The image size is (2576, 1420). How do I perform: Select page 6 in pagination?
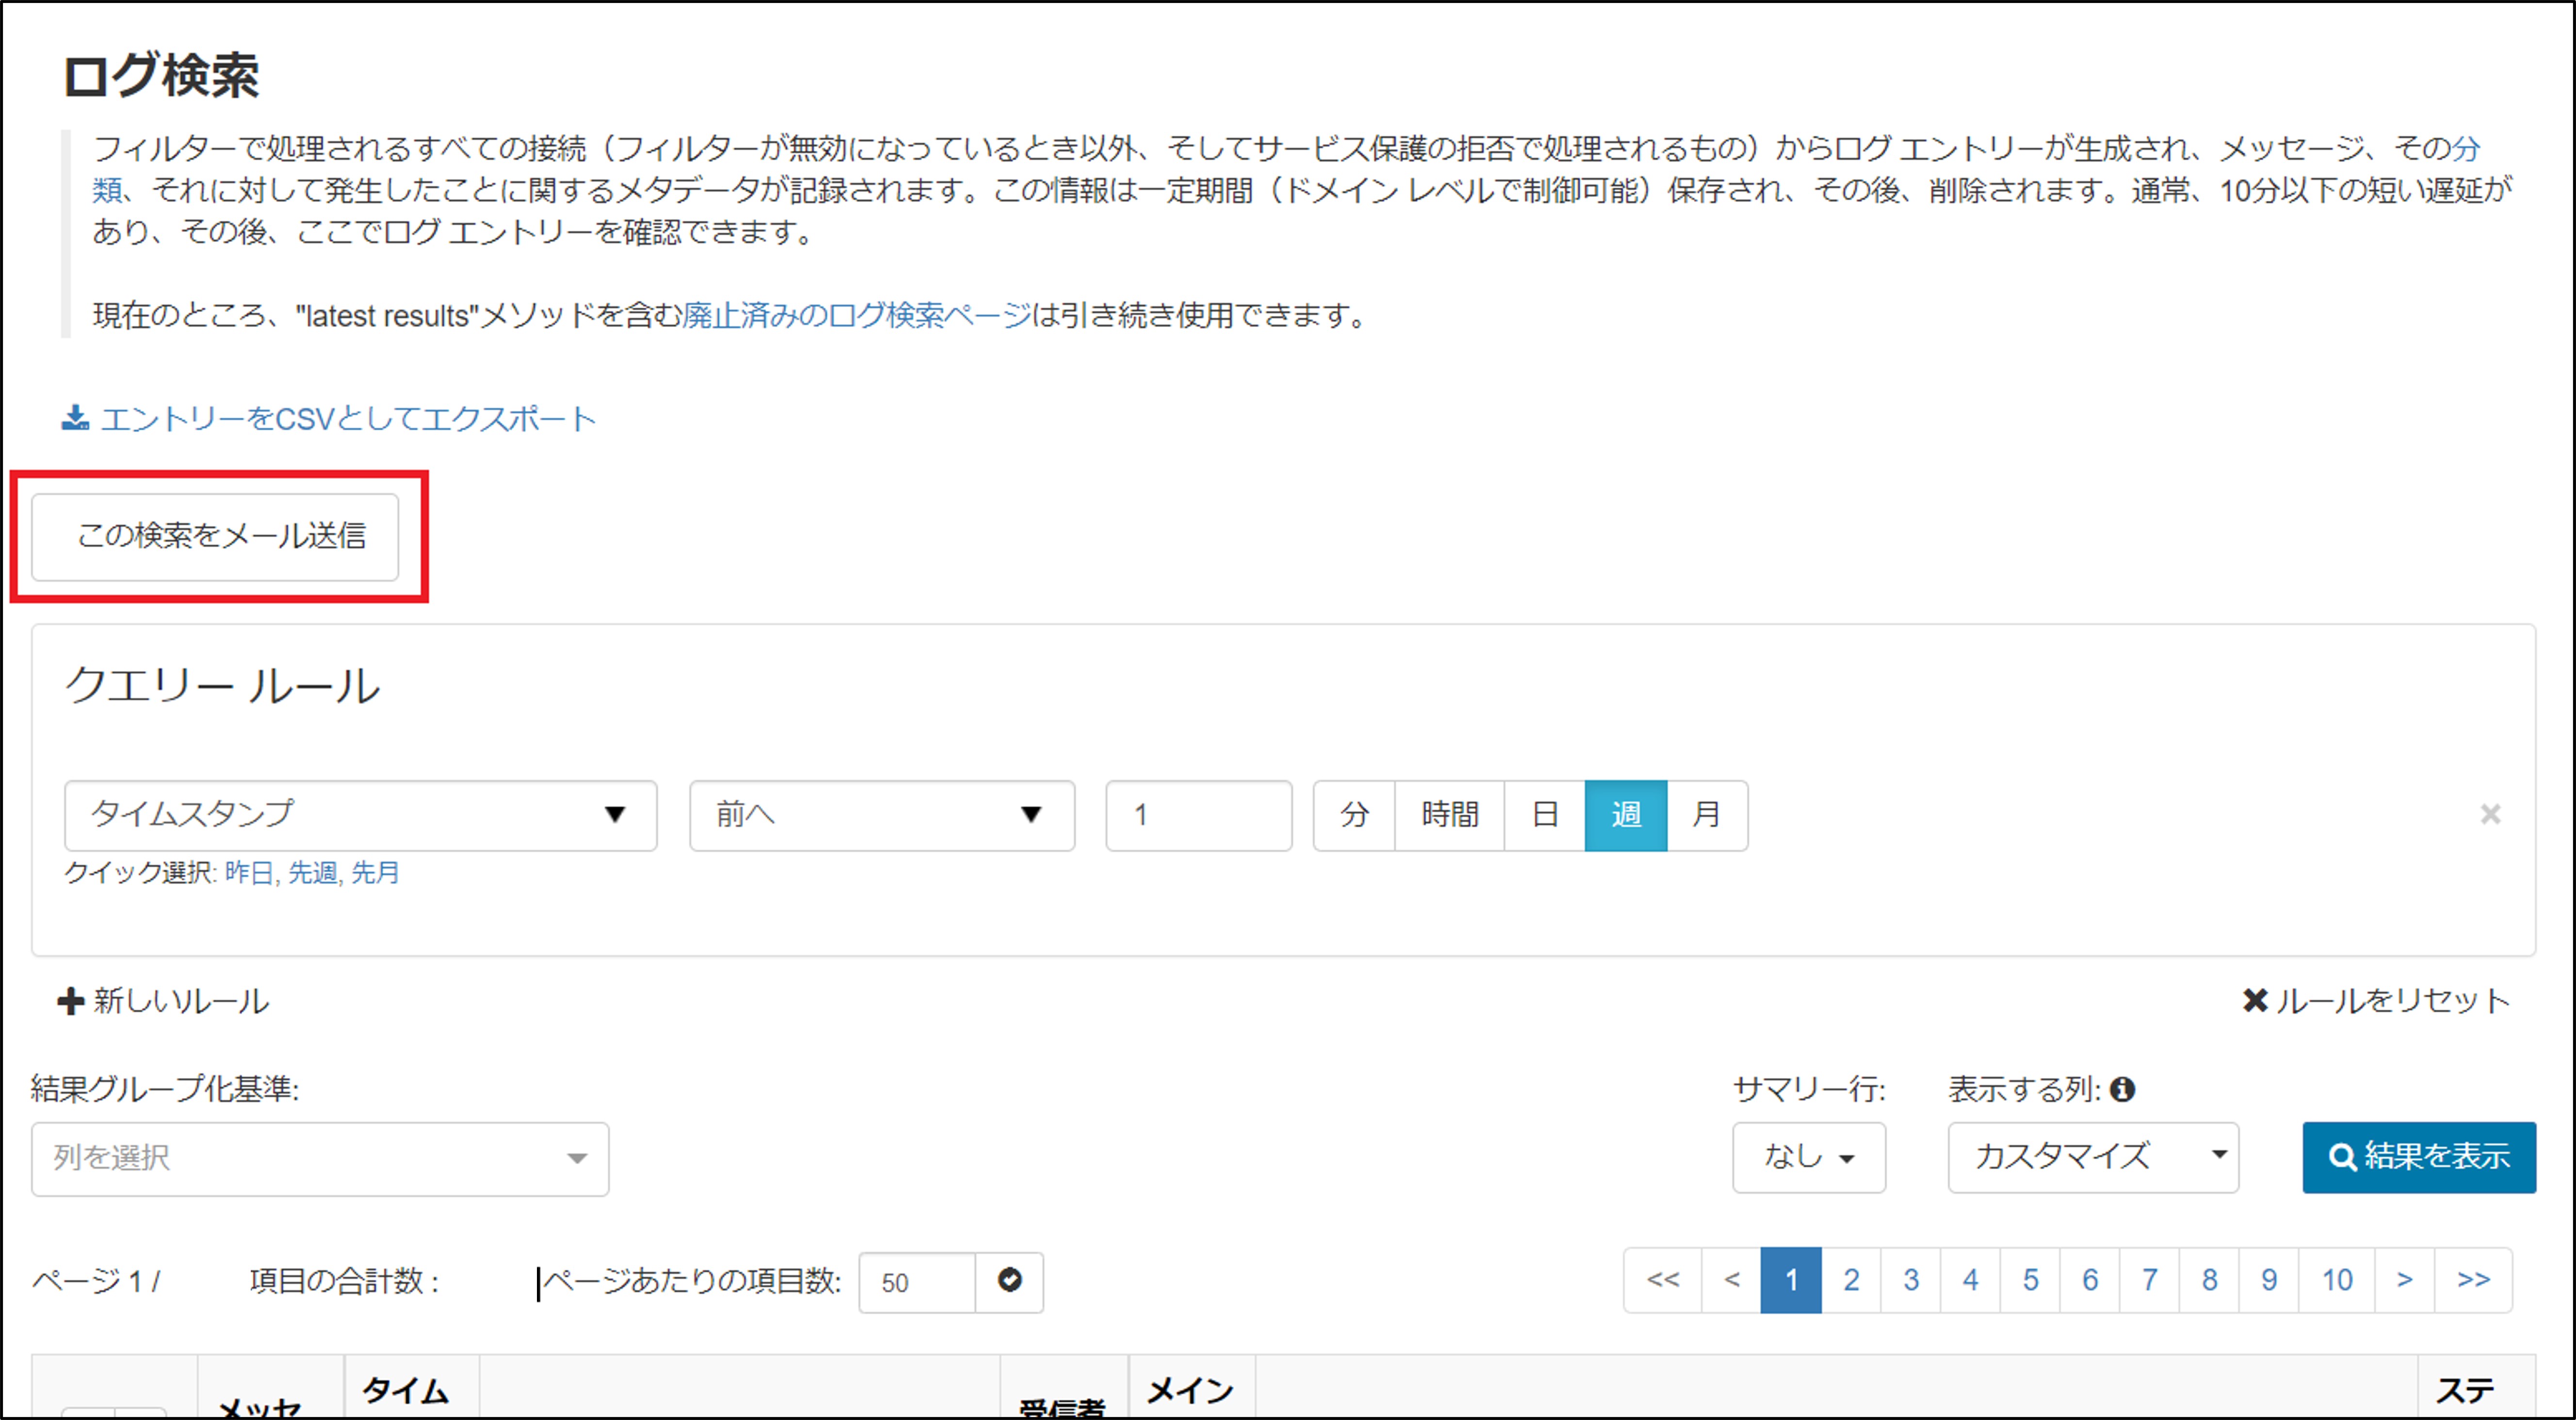pos(2090,1279)
